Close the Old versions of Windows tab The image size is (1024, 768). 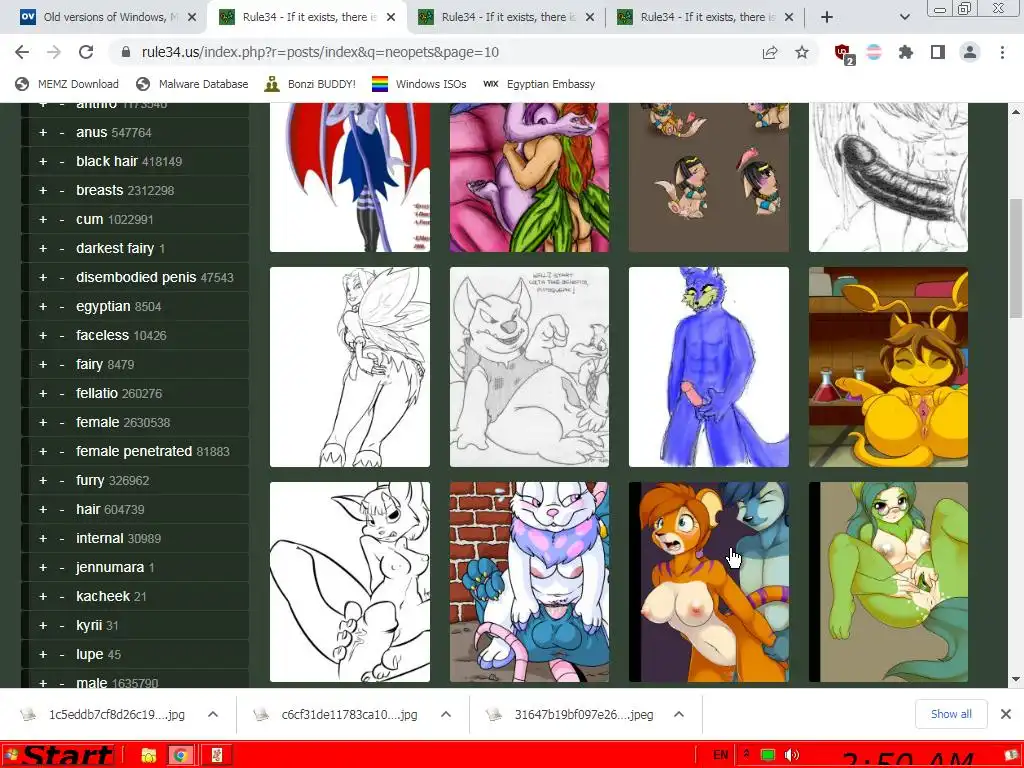[192, 18]
